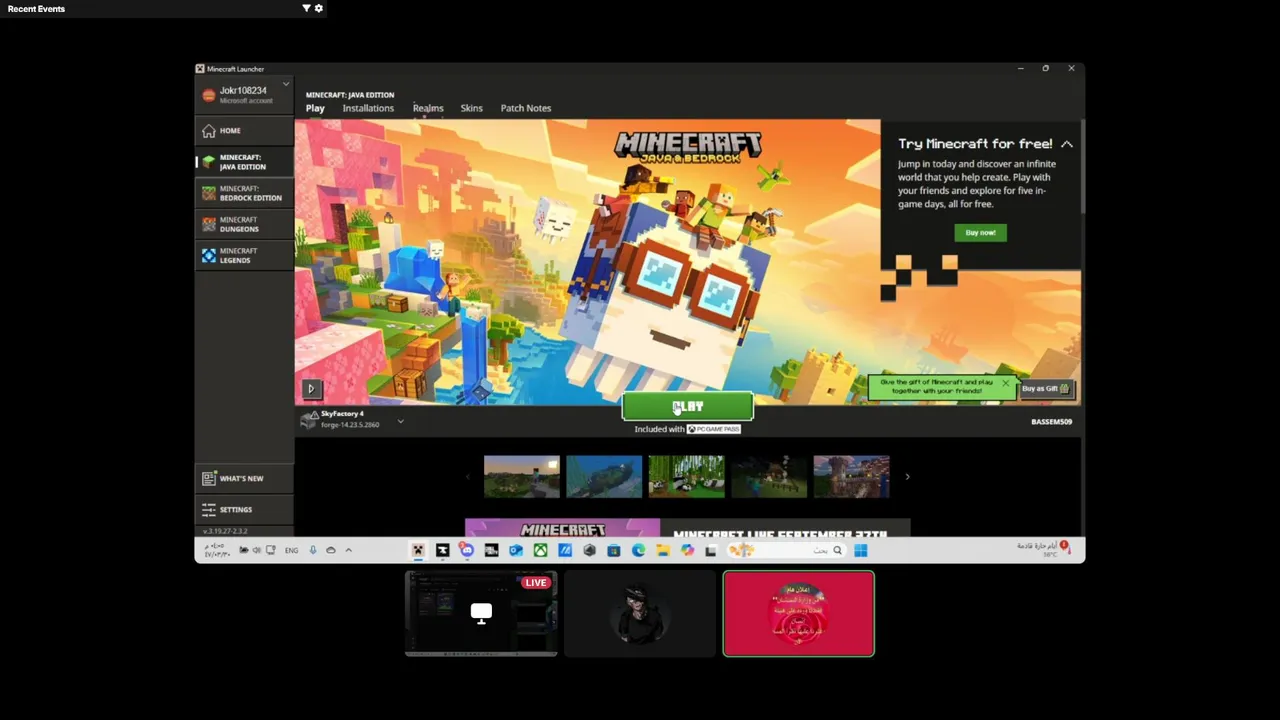Screen dimensions: 1280x720
Task: Open Minecraft Dungeons in the sidebar
Action: point(244,224)
